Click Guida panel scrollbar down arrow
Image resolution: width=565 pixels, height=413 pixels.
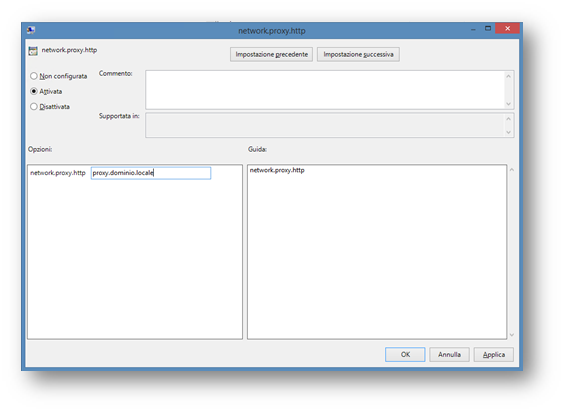(x=512, y=335)
